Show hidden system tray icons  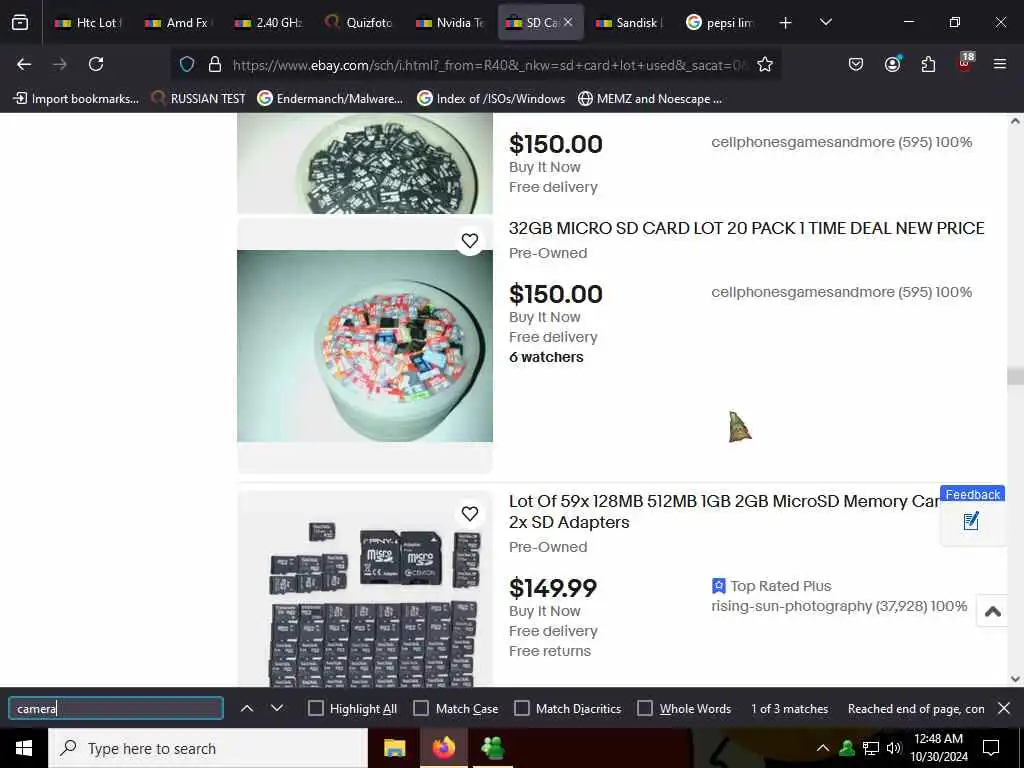click(x=823, y=748)
